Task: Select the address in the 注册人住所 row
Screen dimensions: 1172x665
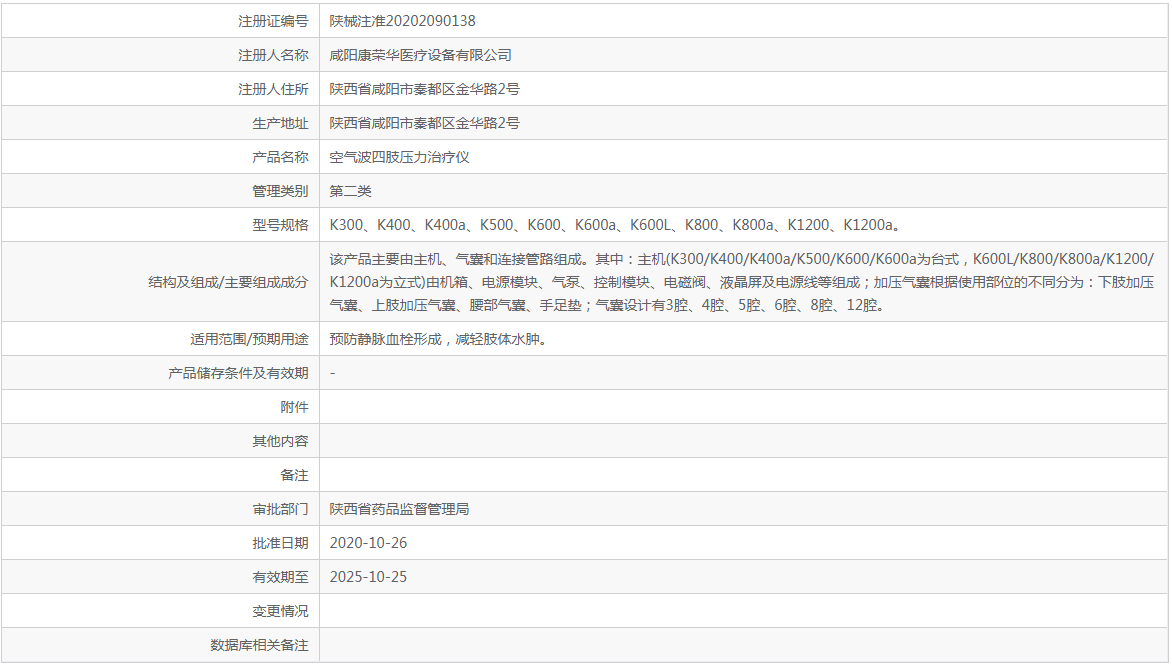Action: pyautogui.click(x=425, y=89)
